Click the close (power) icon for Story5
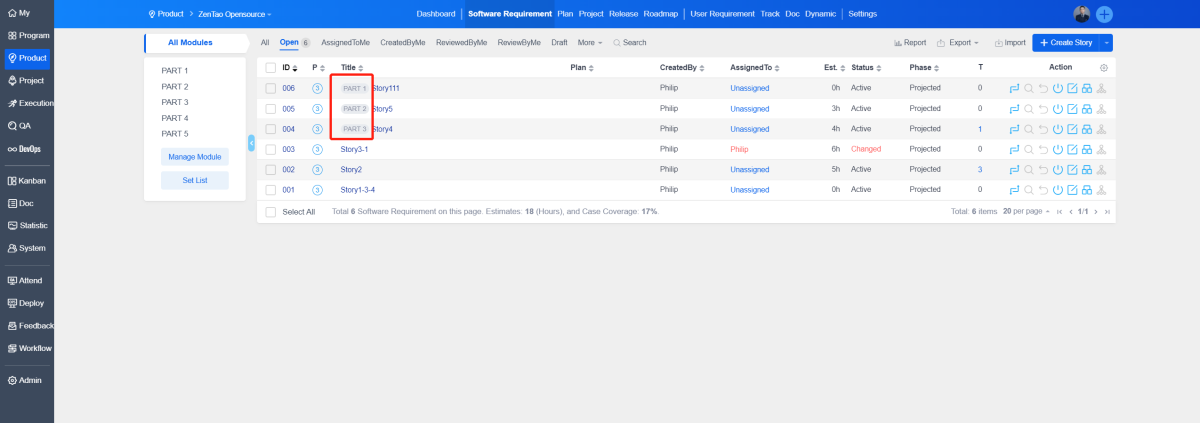The image size is (1200, 423). click(1058, 109)
